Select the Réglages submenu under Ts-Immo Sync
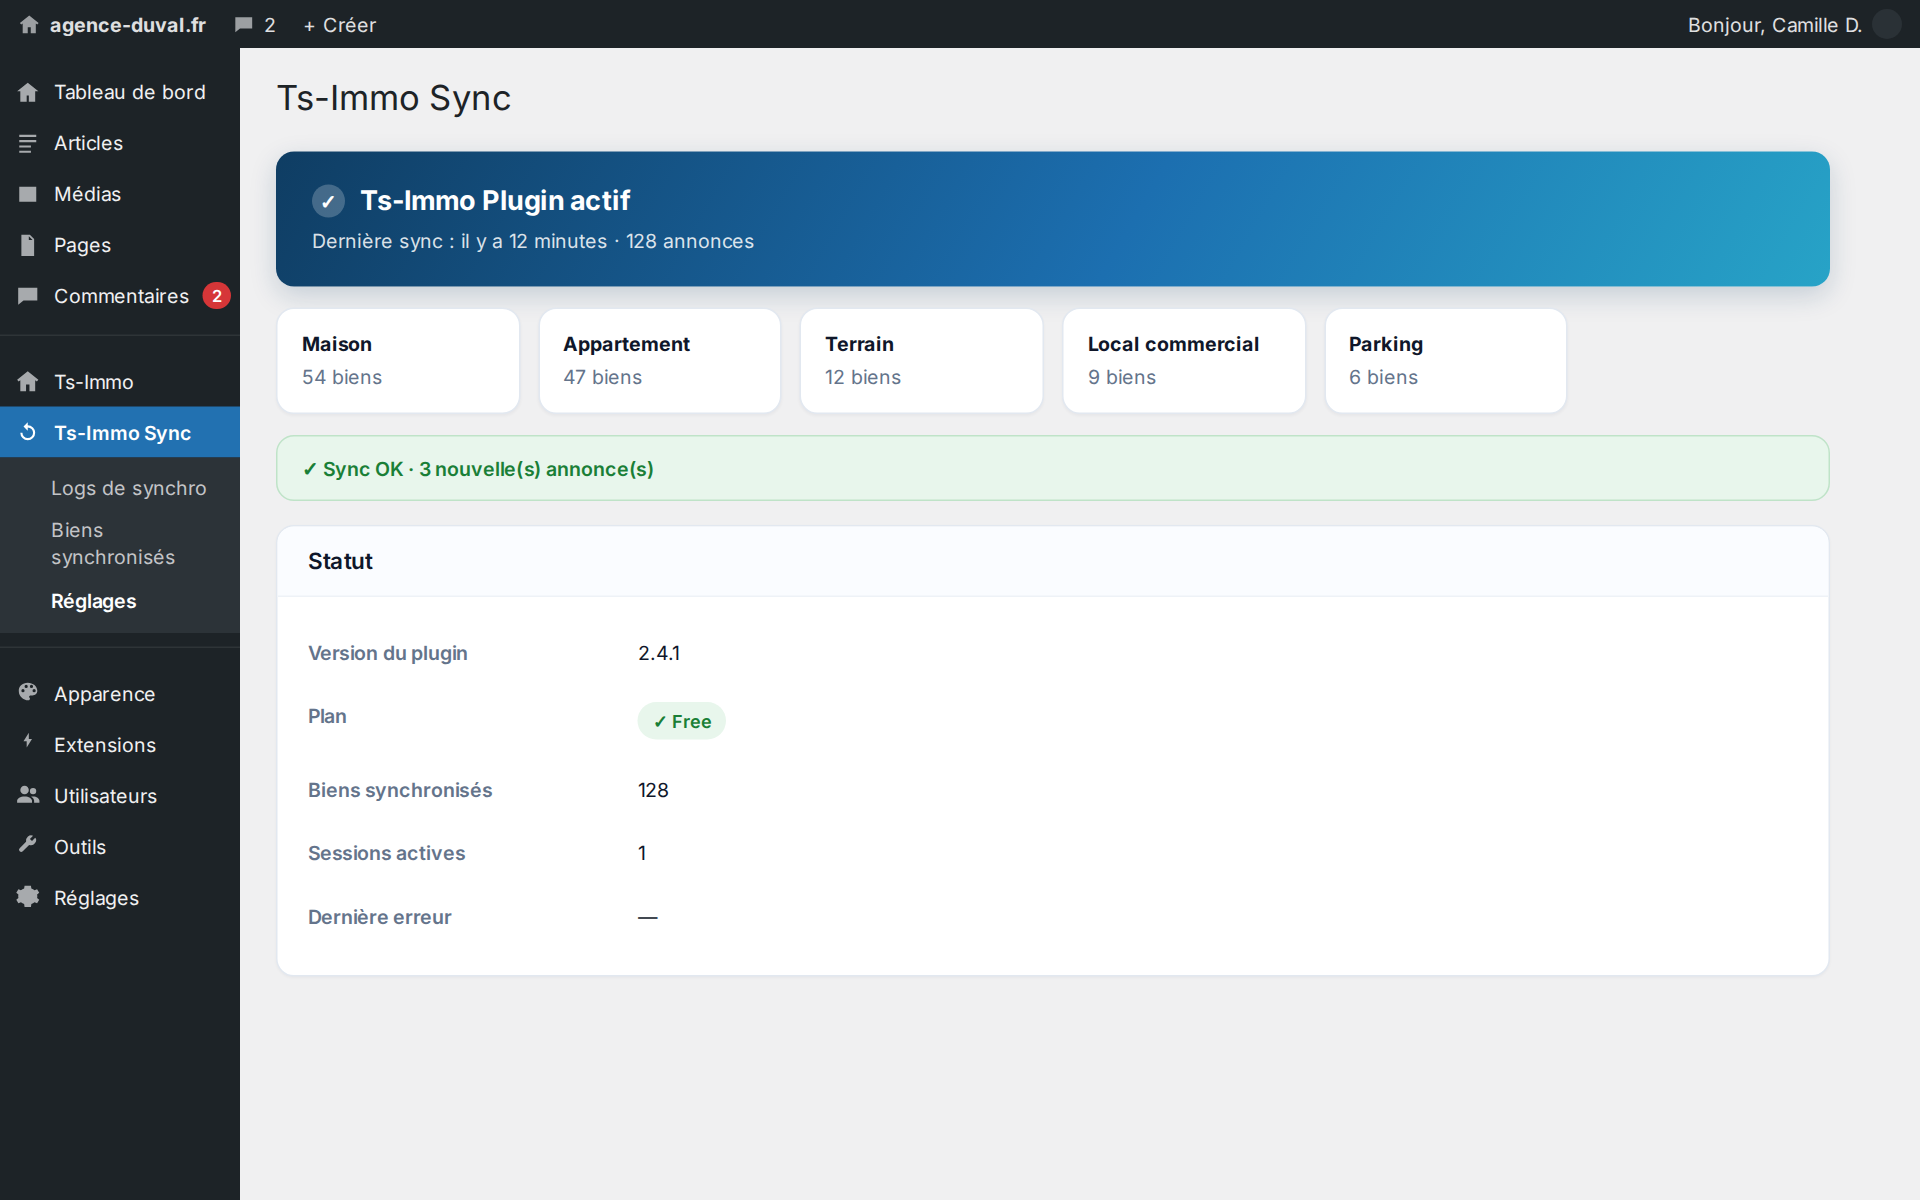This screenshot has width=1920, height=1200. (x=94, y=601)
